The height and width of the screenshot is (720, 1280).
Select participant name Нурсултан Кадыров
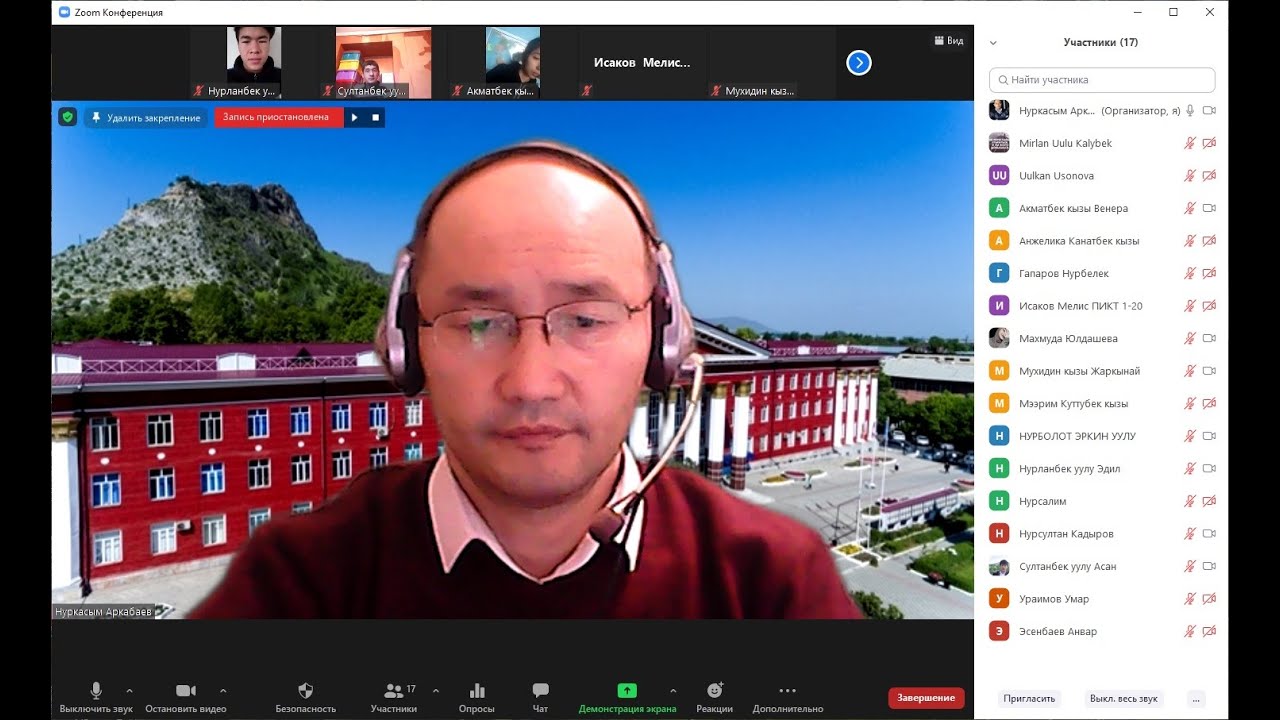1066,534
